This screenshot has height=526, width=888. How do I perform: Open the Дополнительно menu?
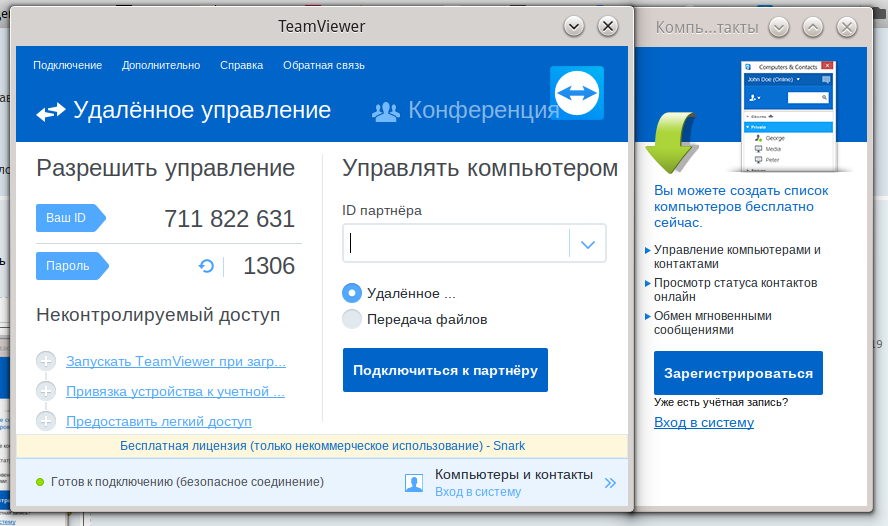tap(161, 65)
